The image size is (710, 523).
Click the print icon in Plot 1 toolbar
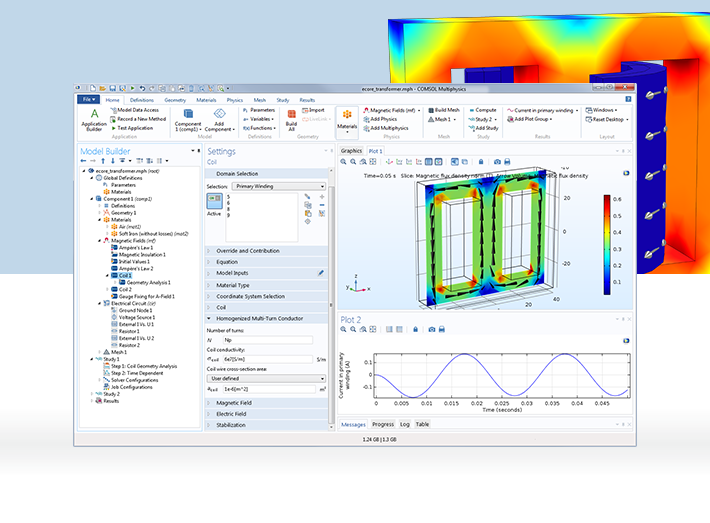(507, 162)
